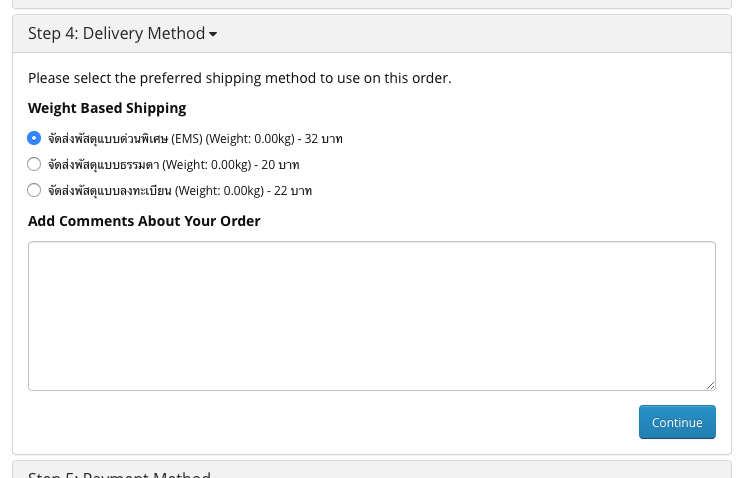This screenshot has height=478, width=748.
Task: Focus the order comments text area
Action: [371, 315]
